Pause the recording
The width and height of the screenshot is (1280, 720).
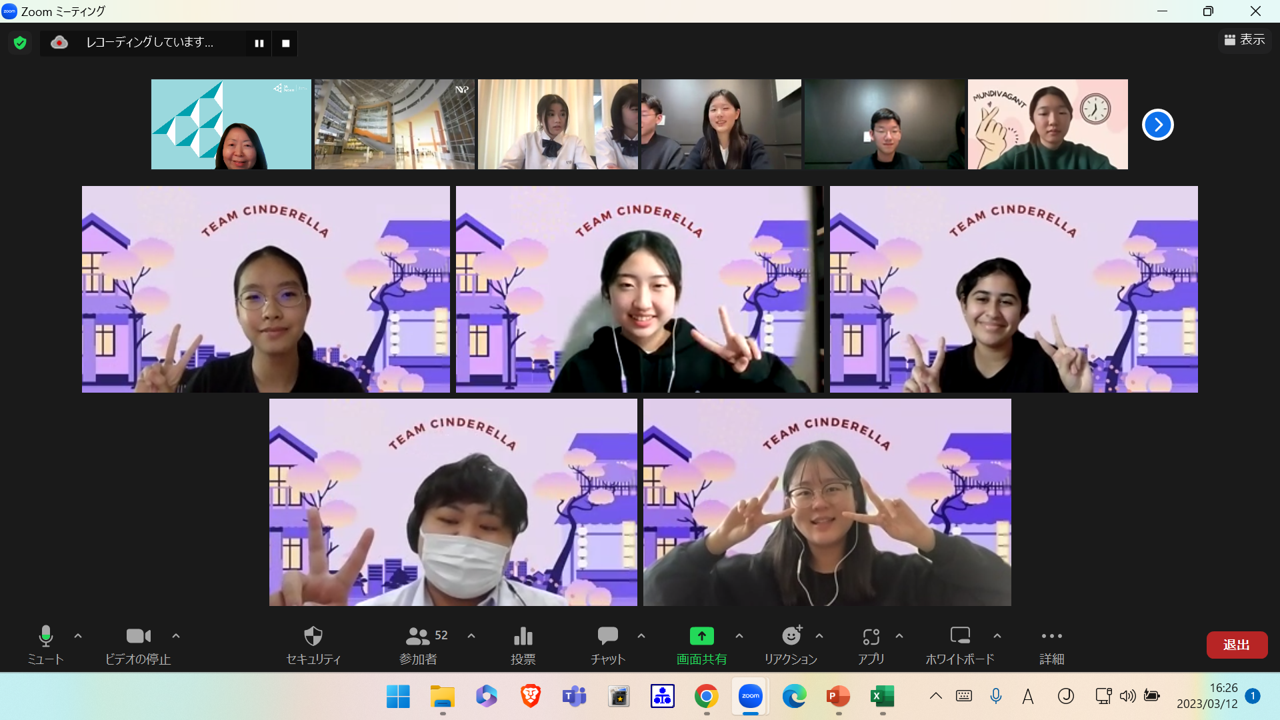tap(259, 43)
